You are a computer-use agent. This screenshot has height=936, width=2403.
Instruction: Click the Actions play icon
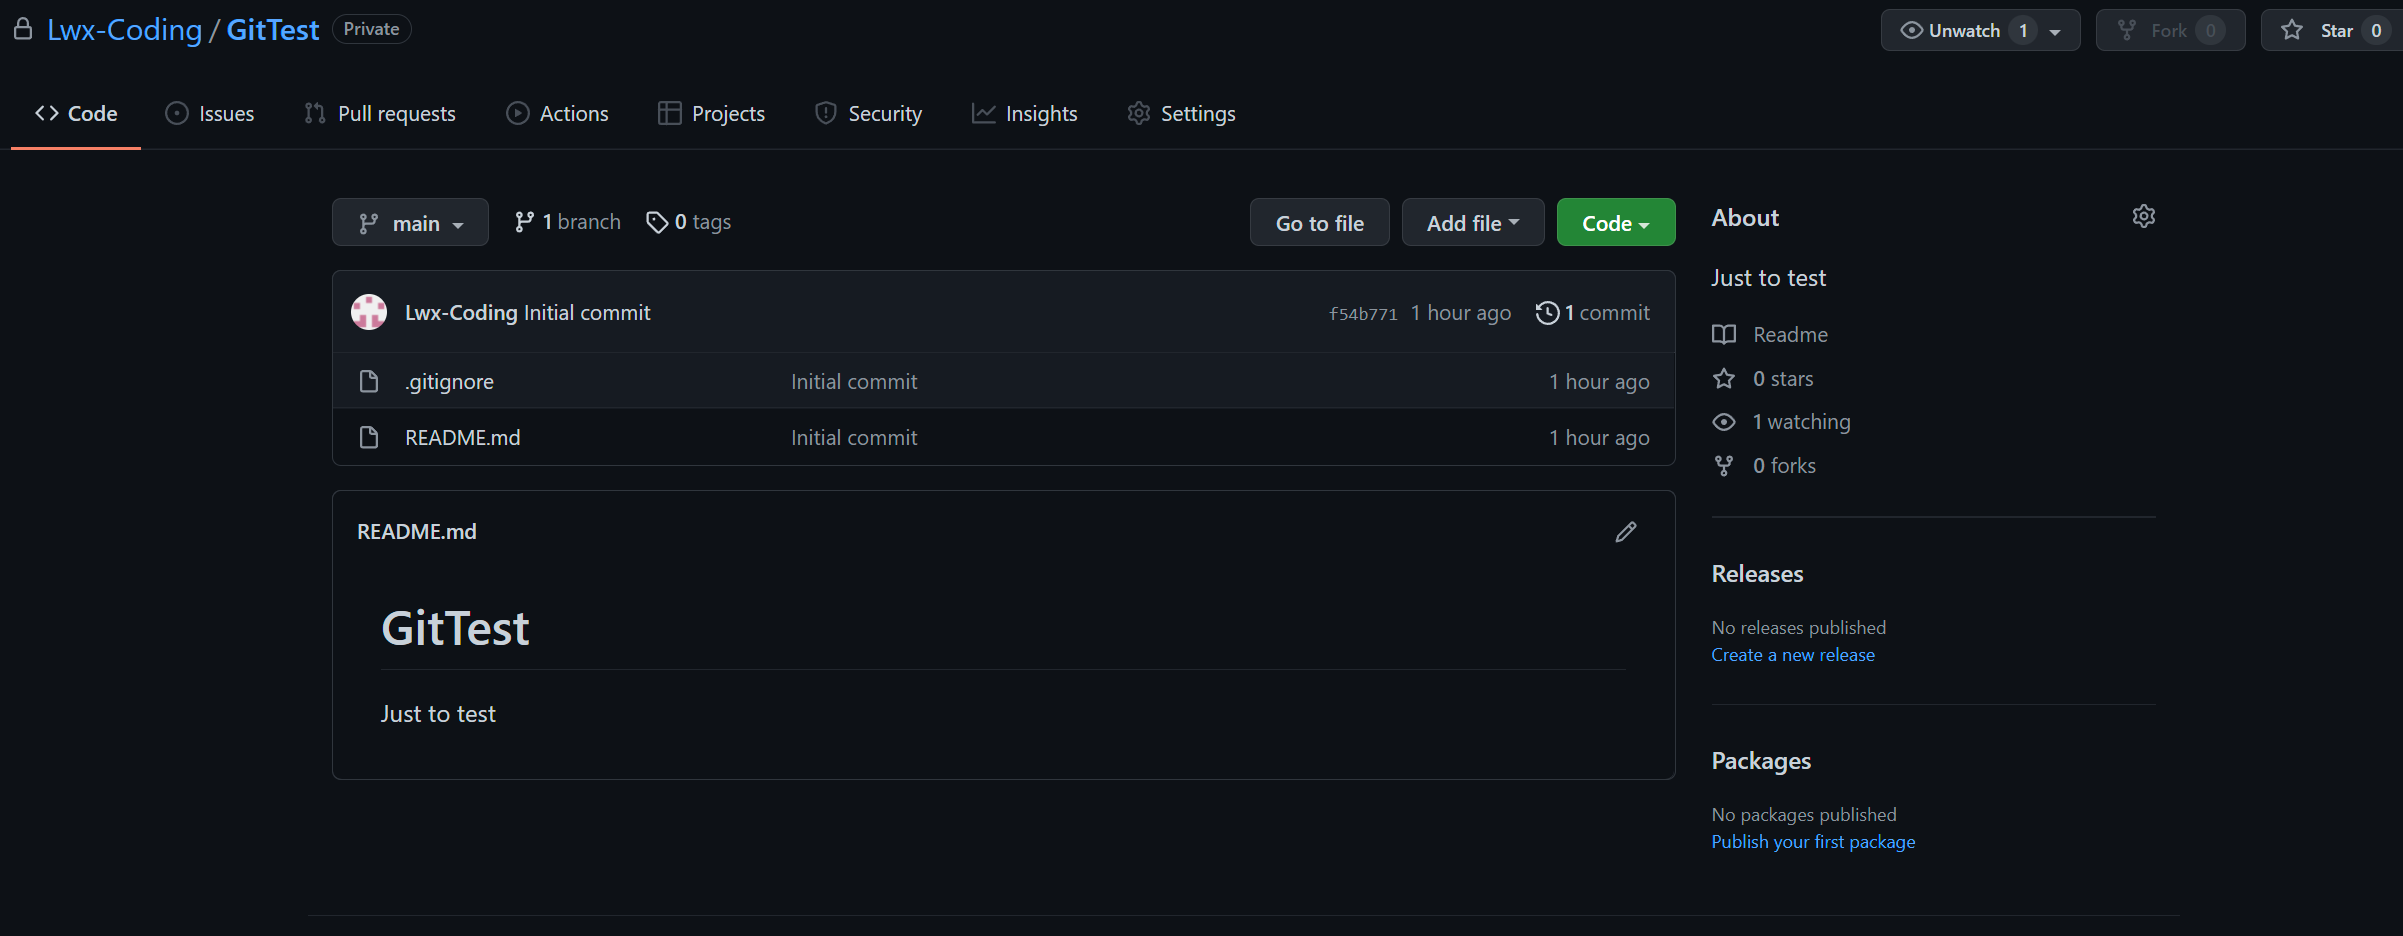pyautogui.click(x=517, y=113)
